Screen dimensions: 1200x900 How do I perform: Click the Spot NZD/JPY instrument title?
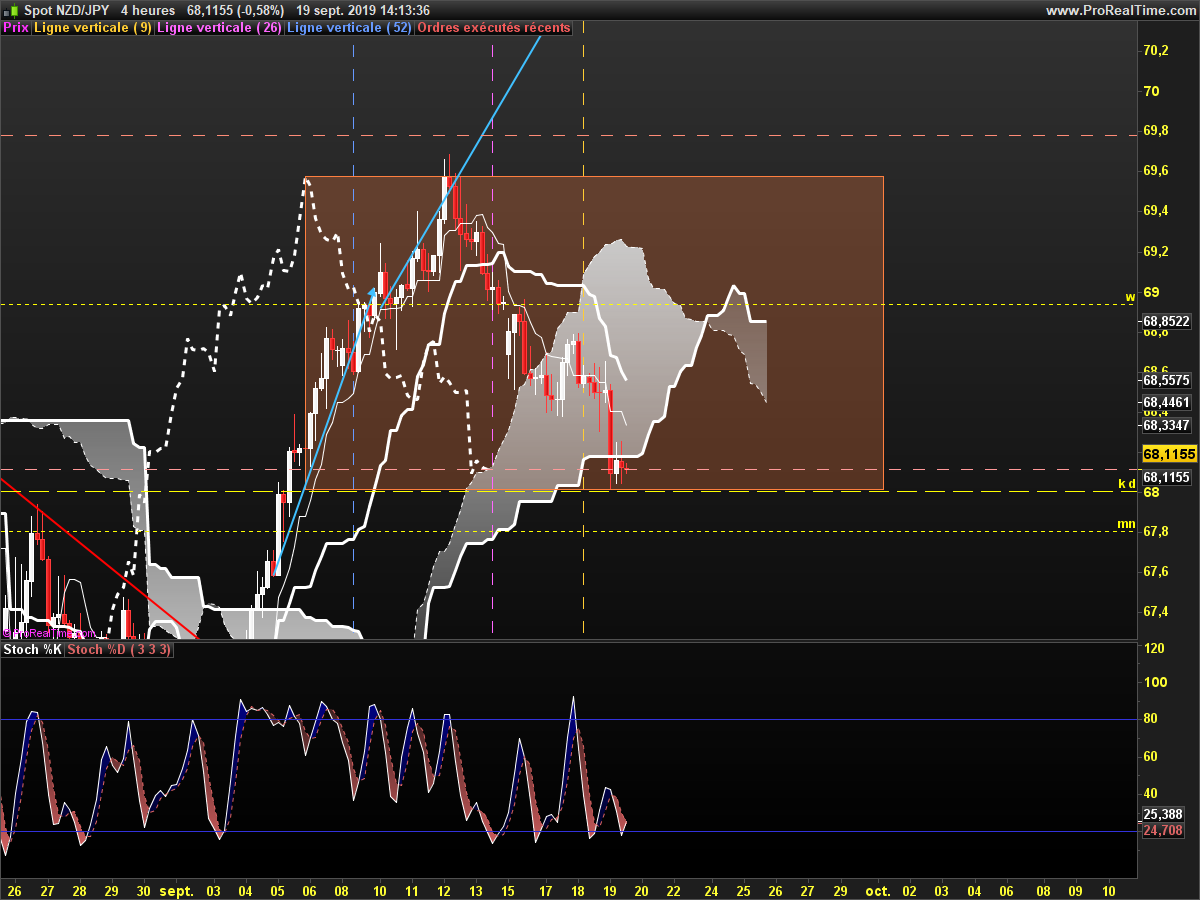click(66, 10)
